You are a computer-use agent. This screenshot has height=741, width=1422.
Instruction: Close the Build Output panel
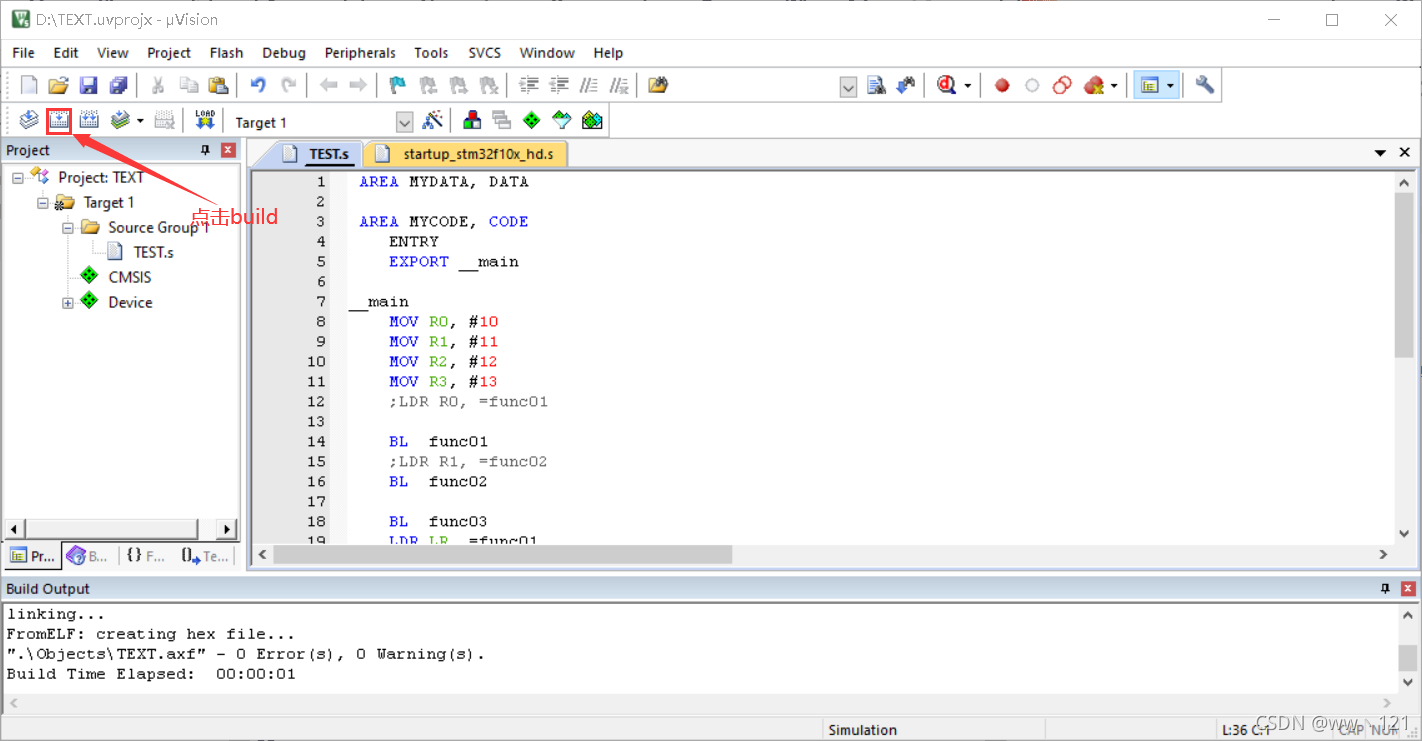[1408, 588]
